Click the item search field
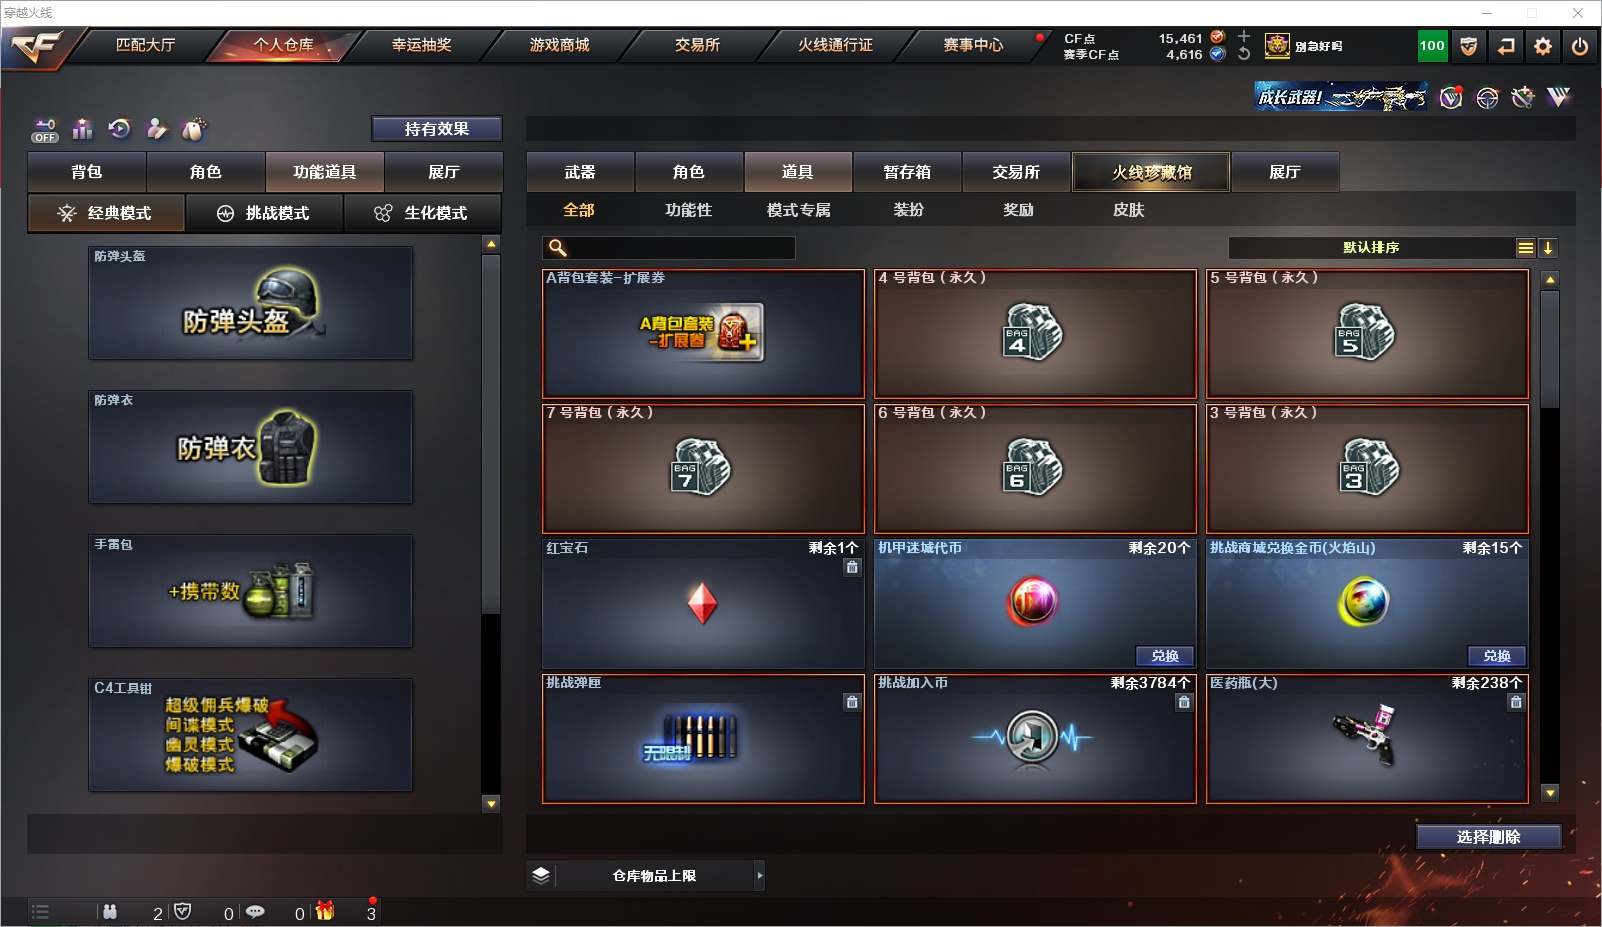 coord(669,248)
